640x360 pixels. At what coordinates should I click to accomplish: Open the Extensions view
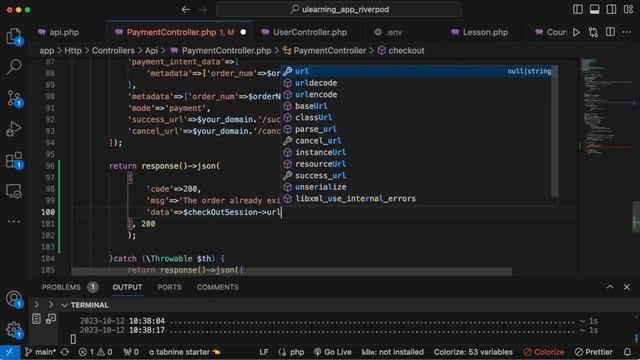(14, 160)
